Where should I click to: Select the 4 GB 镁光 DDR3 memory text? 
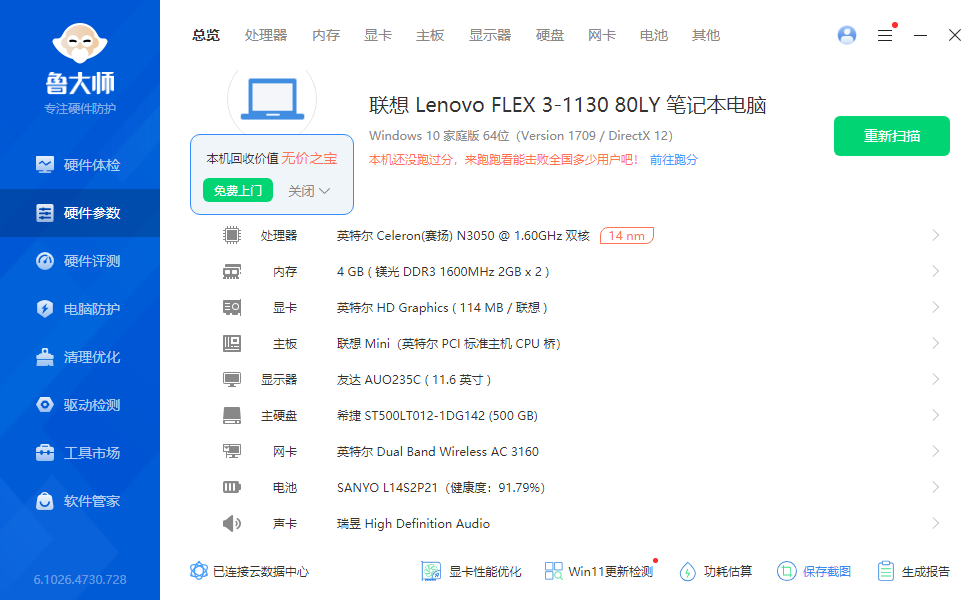click(x=443, y=272)
